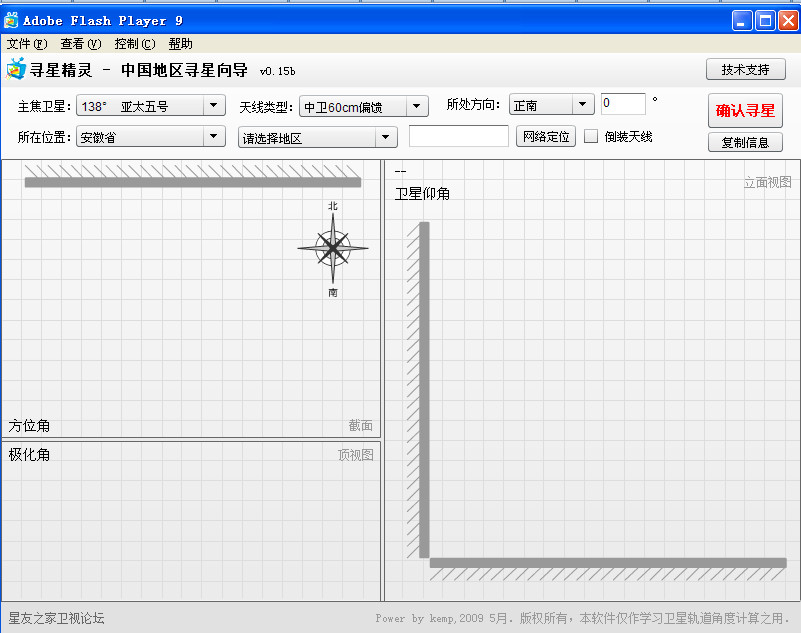801x633 pixels.
Task: Click the Adobe Flash Player title bar icon
Action: click(x=10, y=19)
